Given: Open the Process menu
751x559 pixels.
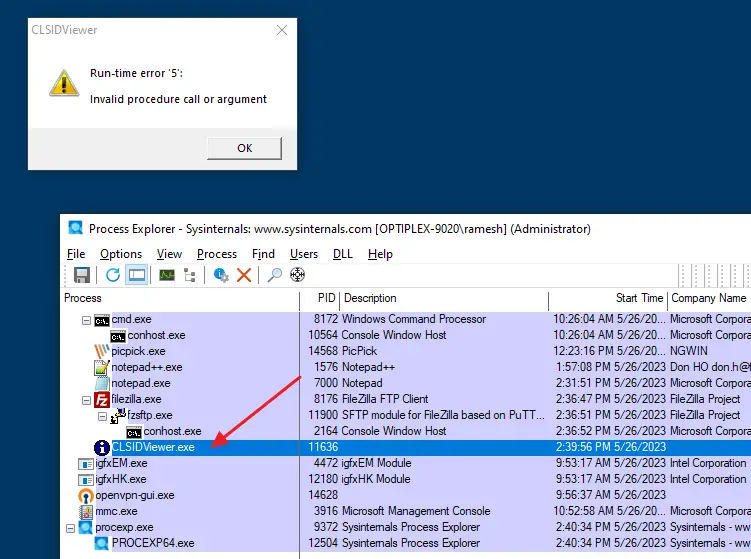Looking at the screenshot, I should (x=216, y=254).
